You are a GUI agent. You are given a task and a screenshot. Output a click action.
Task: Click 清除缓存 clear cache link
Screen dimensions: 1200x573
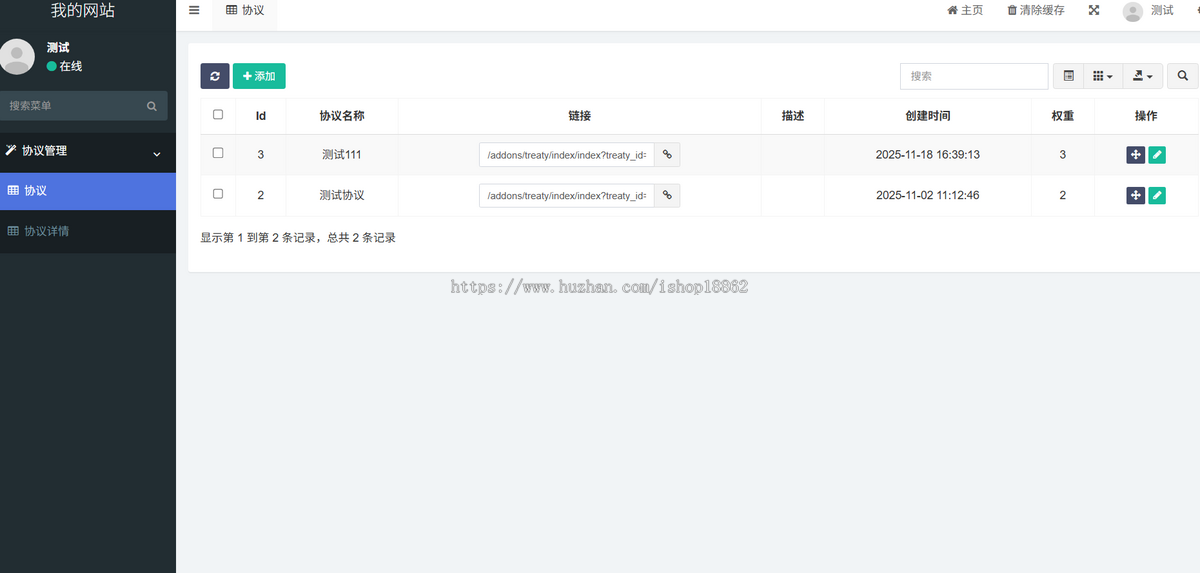coord(1036,10)
